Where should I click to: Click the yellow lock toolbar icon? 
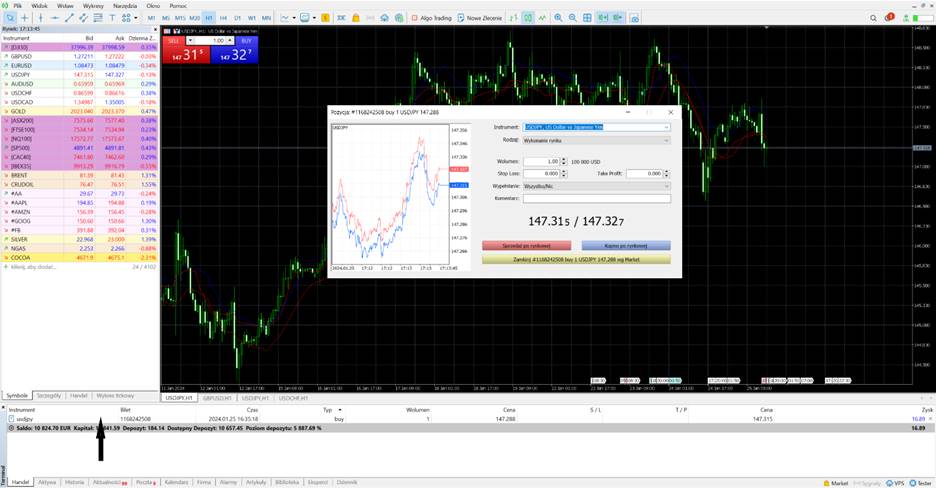[356, 18]
